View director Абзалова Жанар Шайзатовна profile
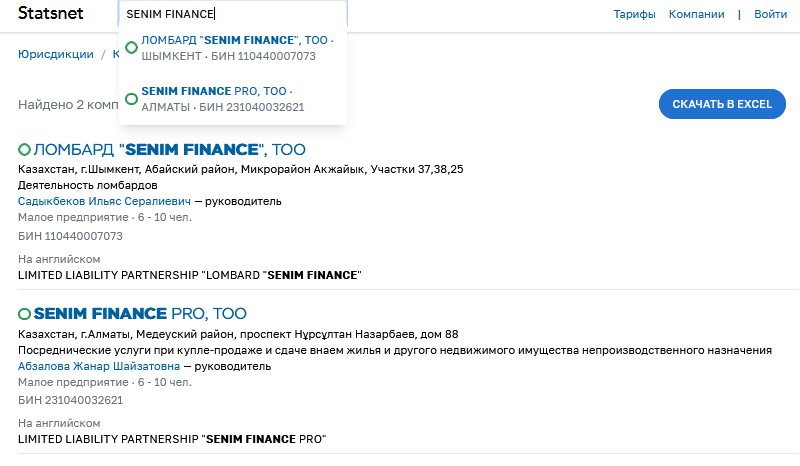The image size is (800, 466). click(x=99, y=366)
